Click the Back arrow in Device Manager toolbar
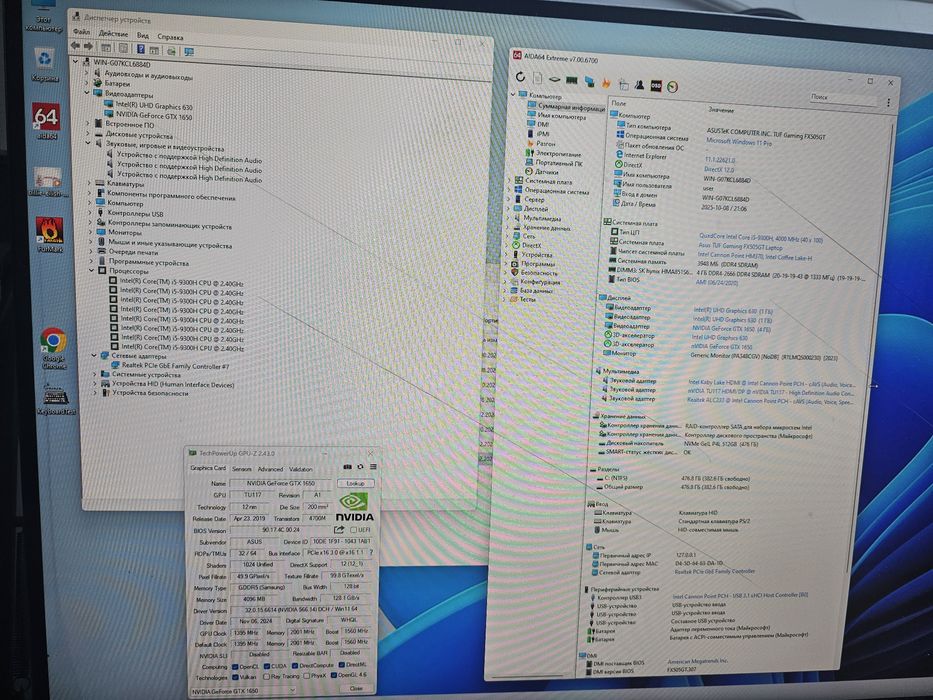The image size is (933, 700). [75, 45]
